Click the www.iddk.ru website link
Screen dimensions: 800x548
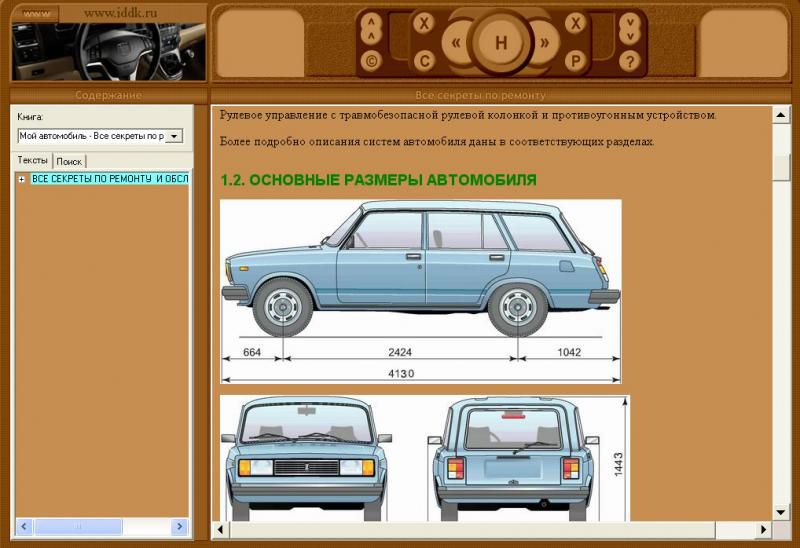122,13
